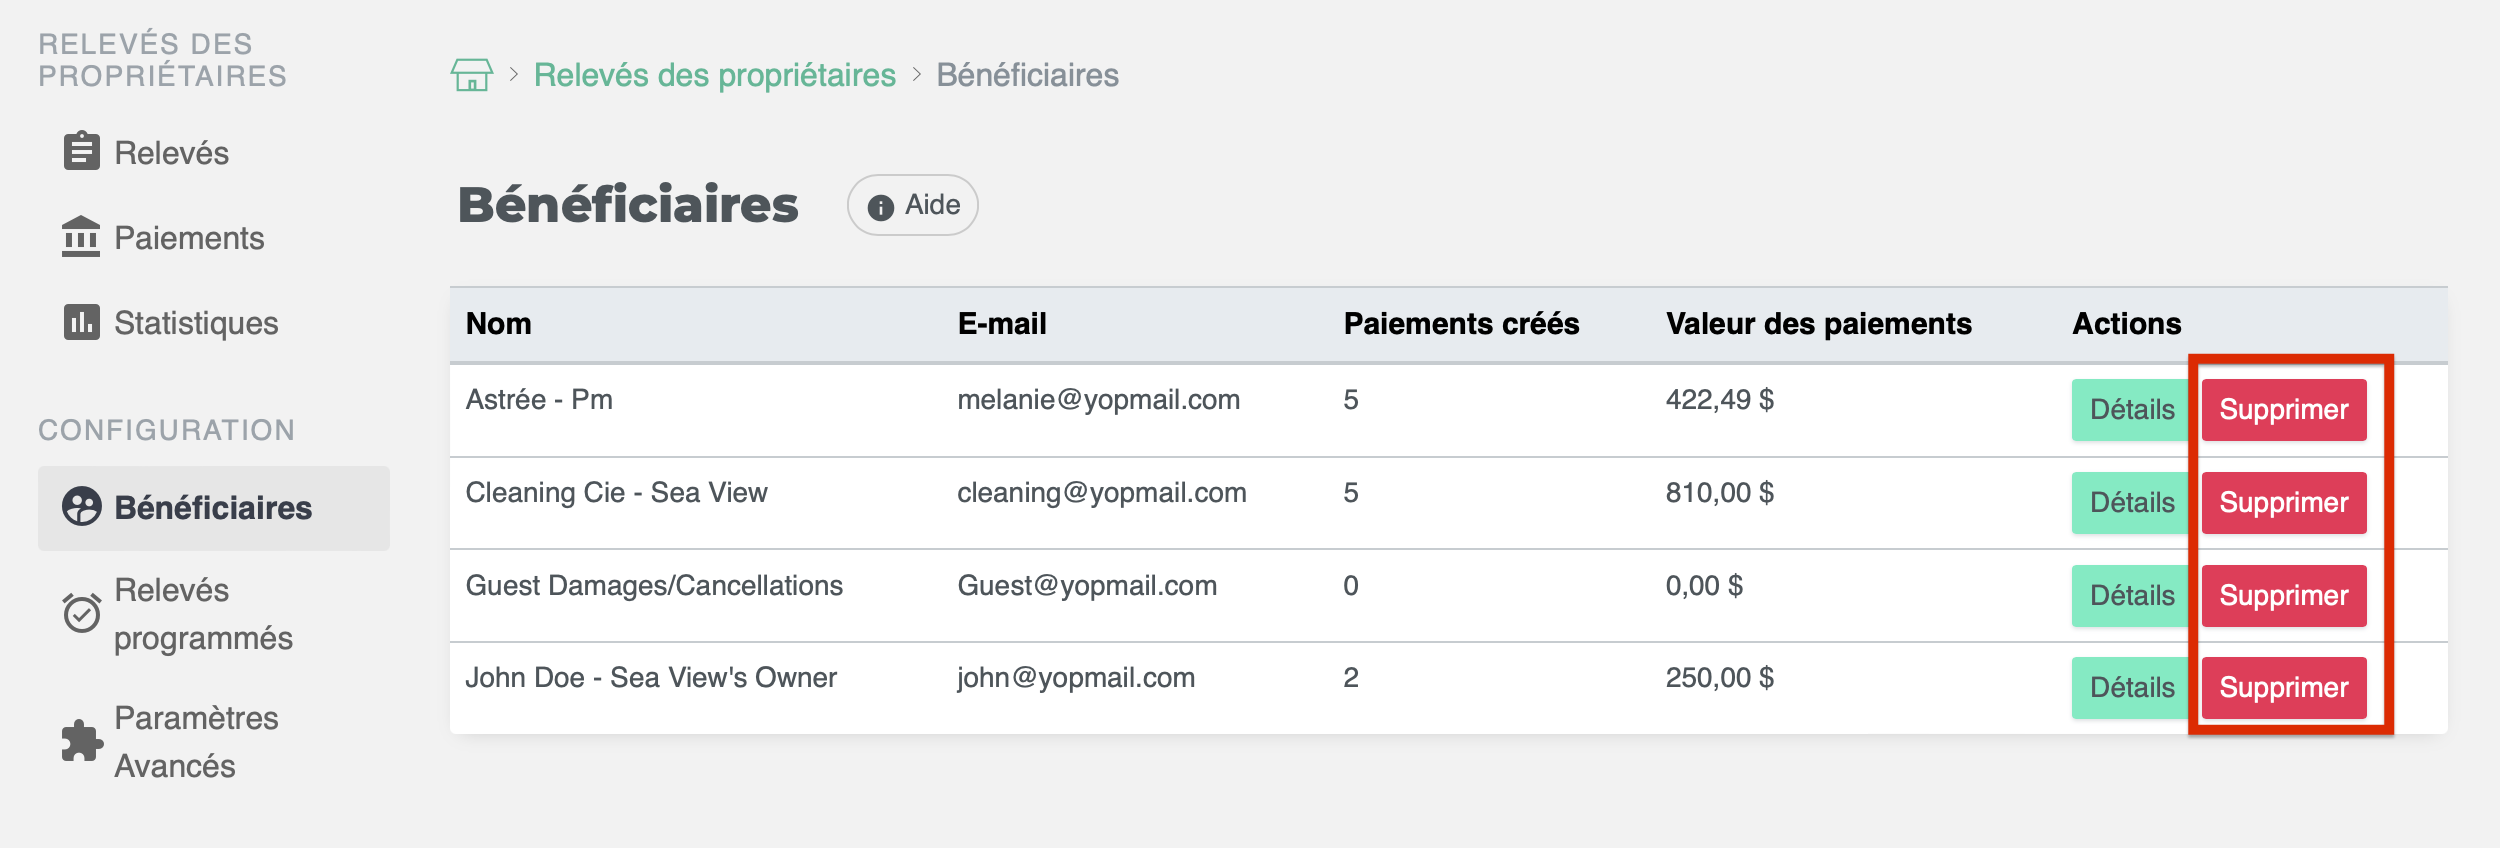Click the Relevés clipboard icon

[81, 152]
